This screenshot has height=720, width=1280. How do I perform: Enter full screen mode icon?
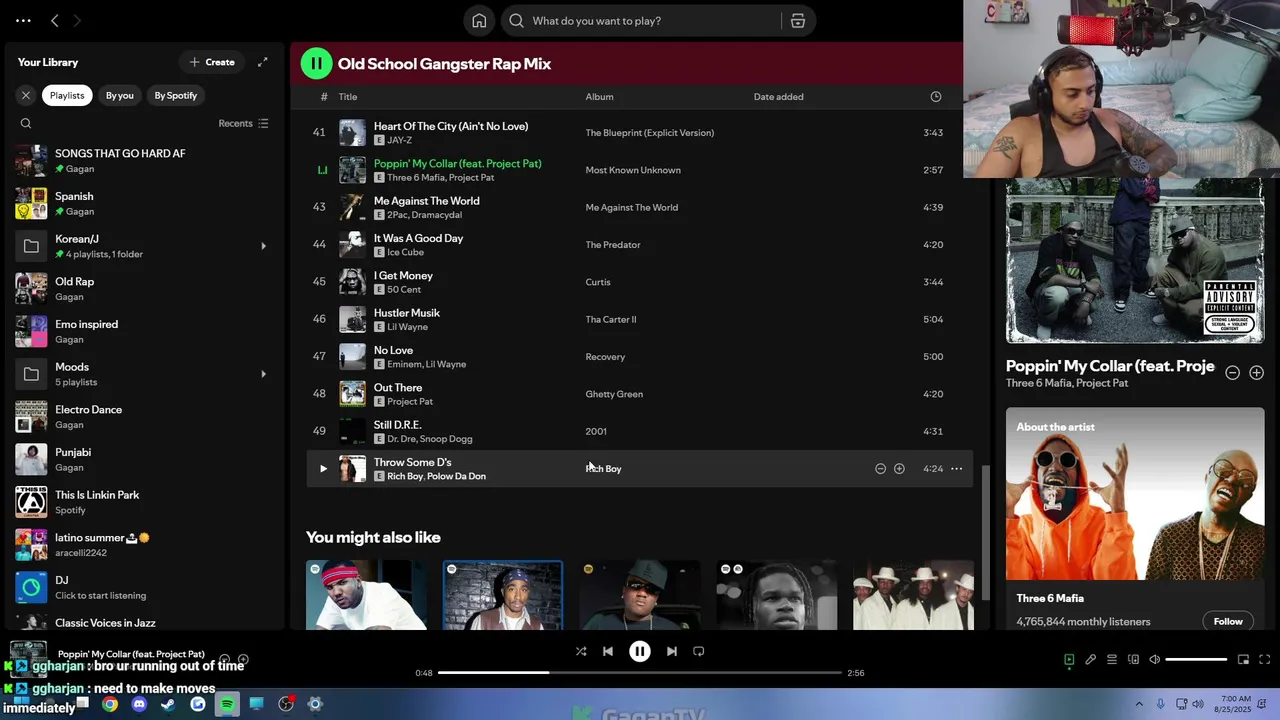(1264, 659)
